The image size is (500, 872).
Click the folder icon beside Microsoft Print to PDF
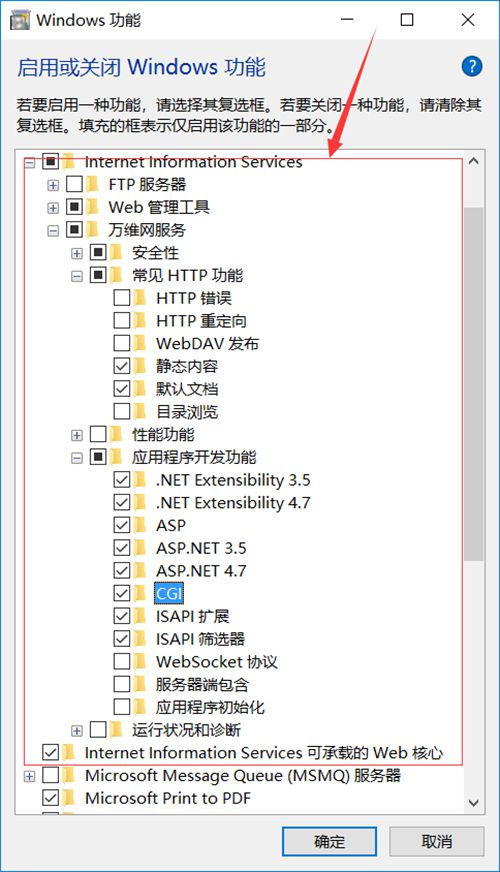tap(69, 798)
